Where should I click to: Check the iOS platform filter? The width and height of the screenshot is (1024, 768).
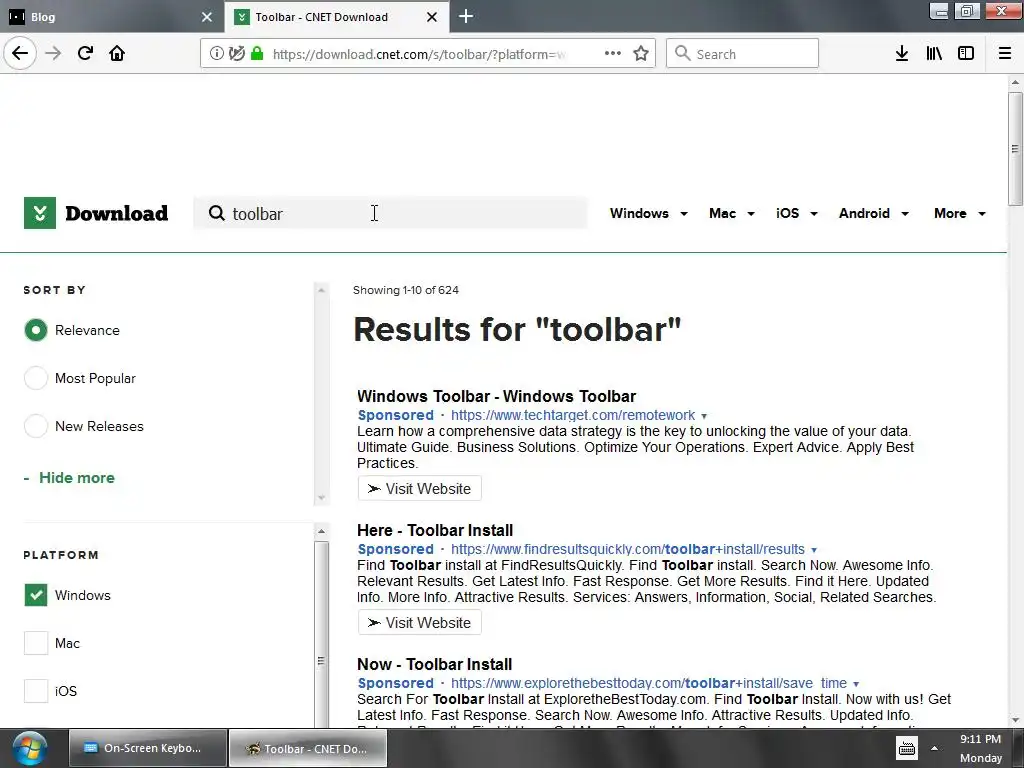pos(36,691)
